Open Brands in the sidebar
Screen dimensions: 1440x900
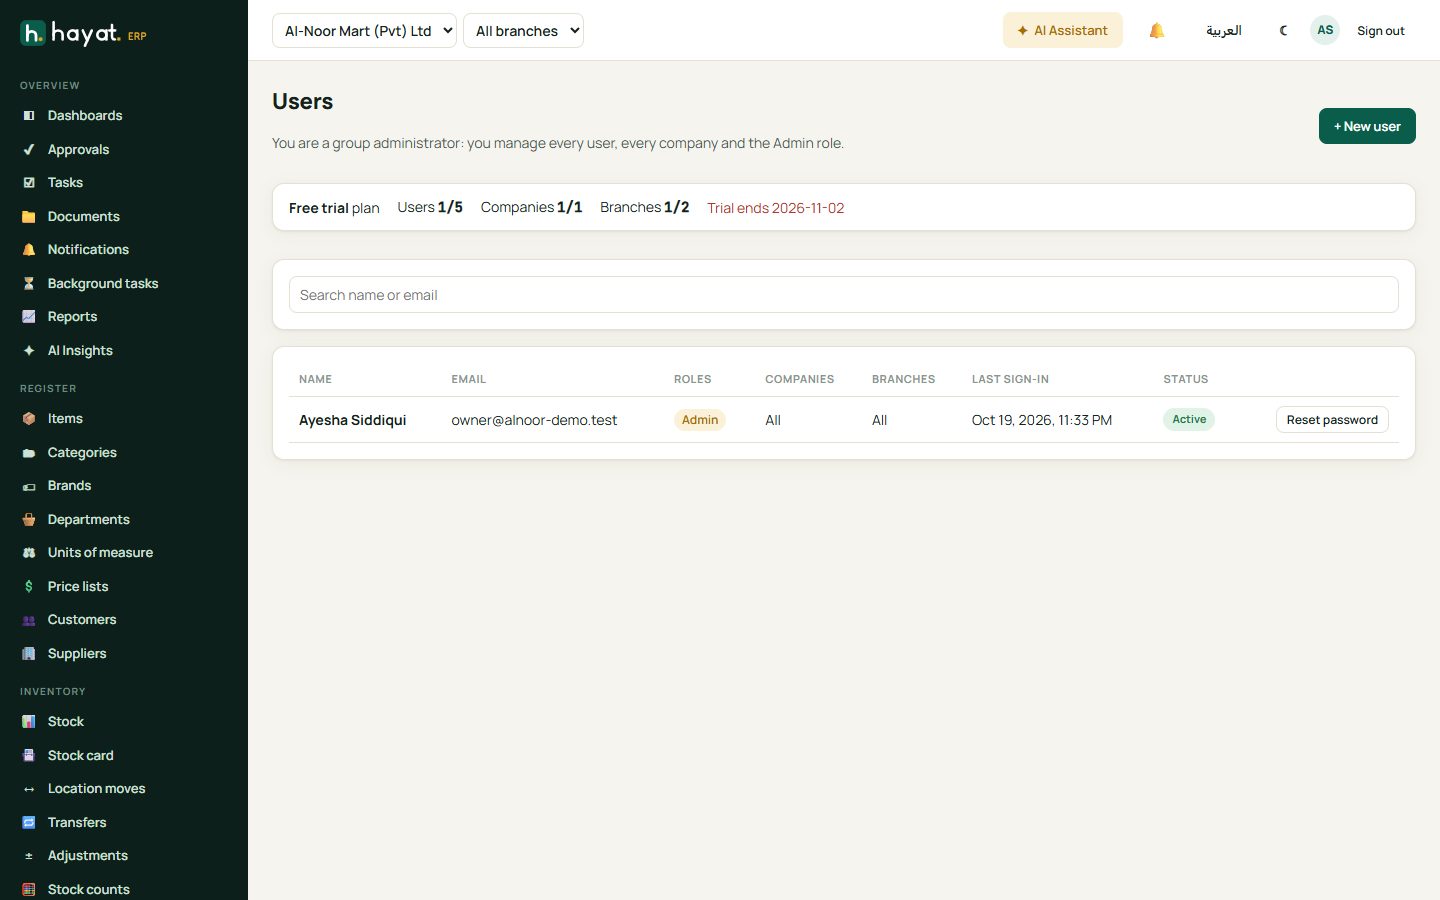coord(69,486)
